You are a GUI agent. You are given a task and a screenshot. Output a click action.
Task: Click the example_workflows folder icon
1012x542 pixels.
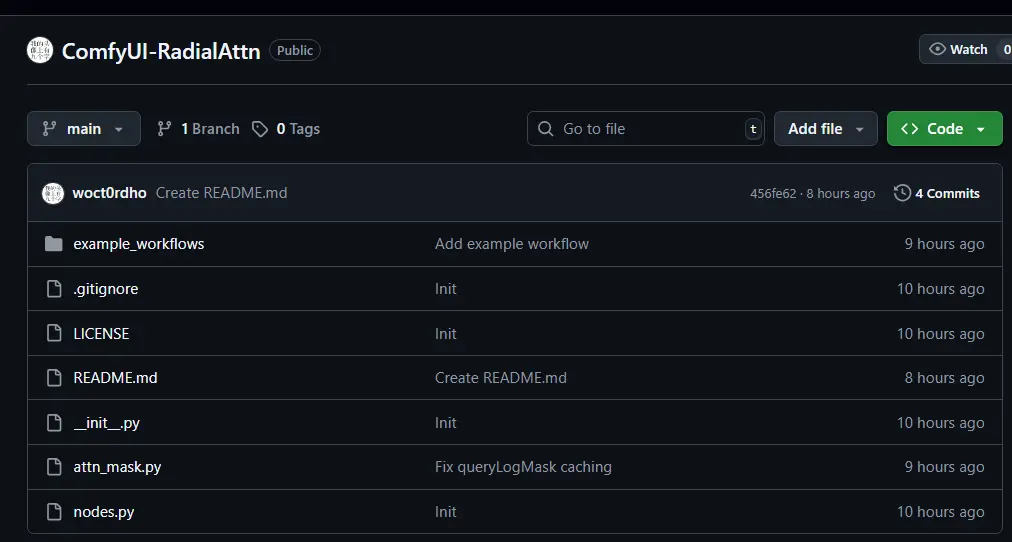coord(54,244)
